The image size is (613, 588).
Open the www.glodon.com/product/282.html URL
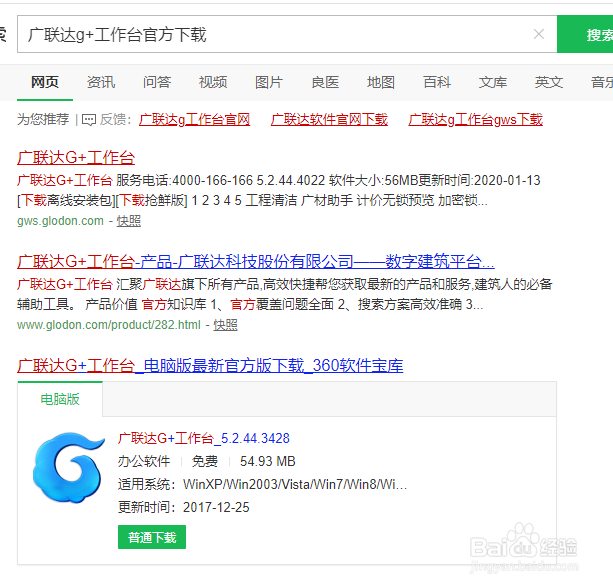(109, 325)
